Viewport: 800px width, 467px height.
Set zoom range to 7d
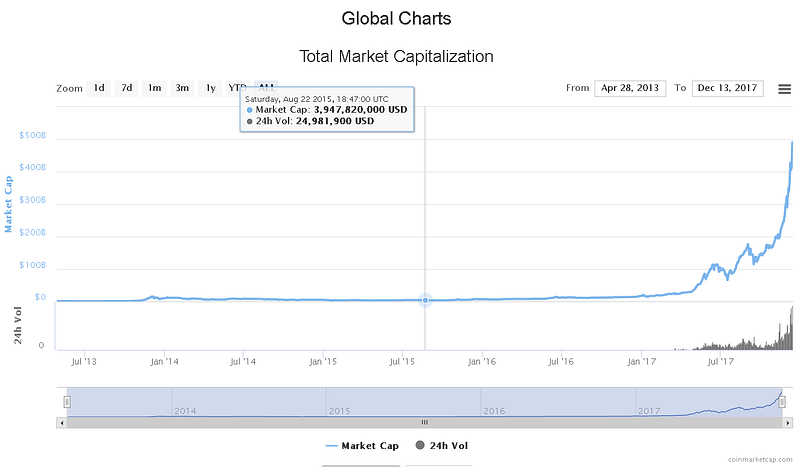(x=127, y=88)
